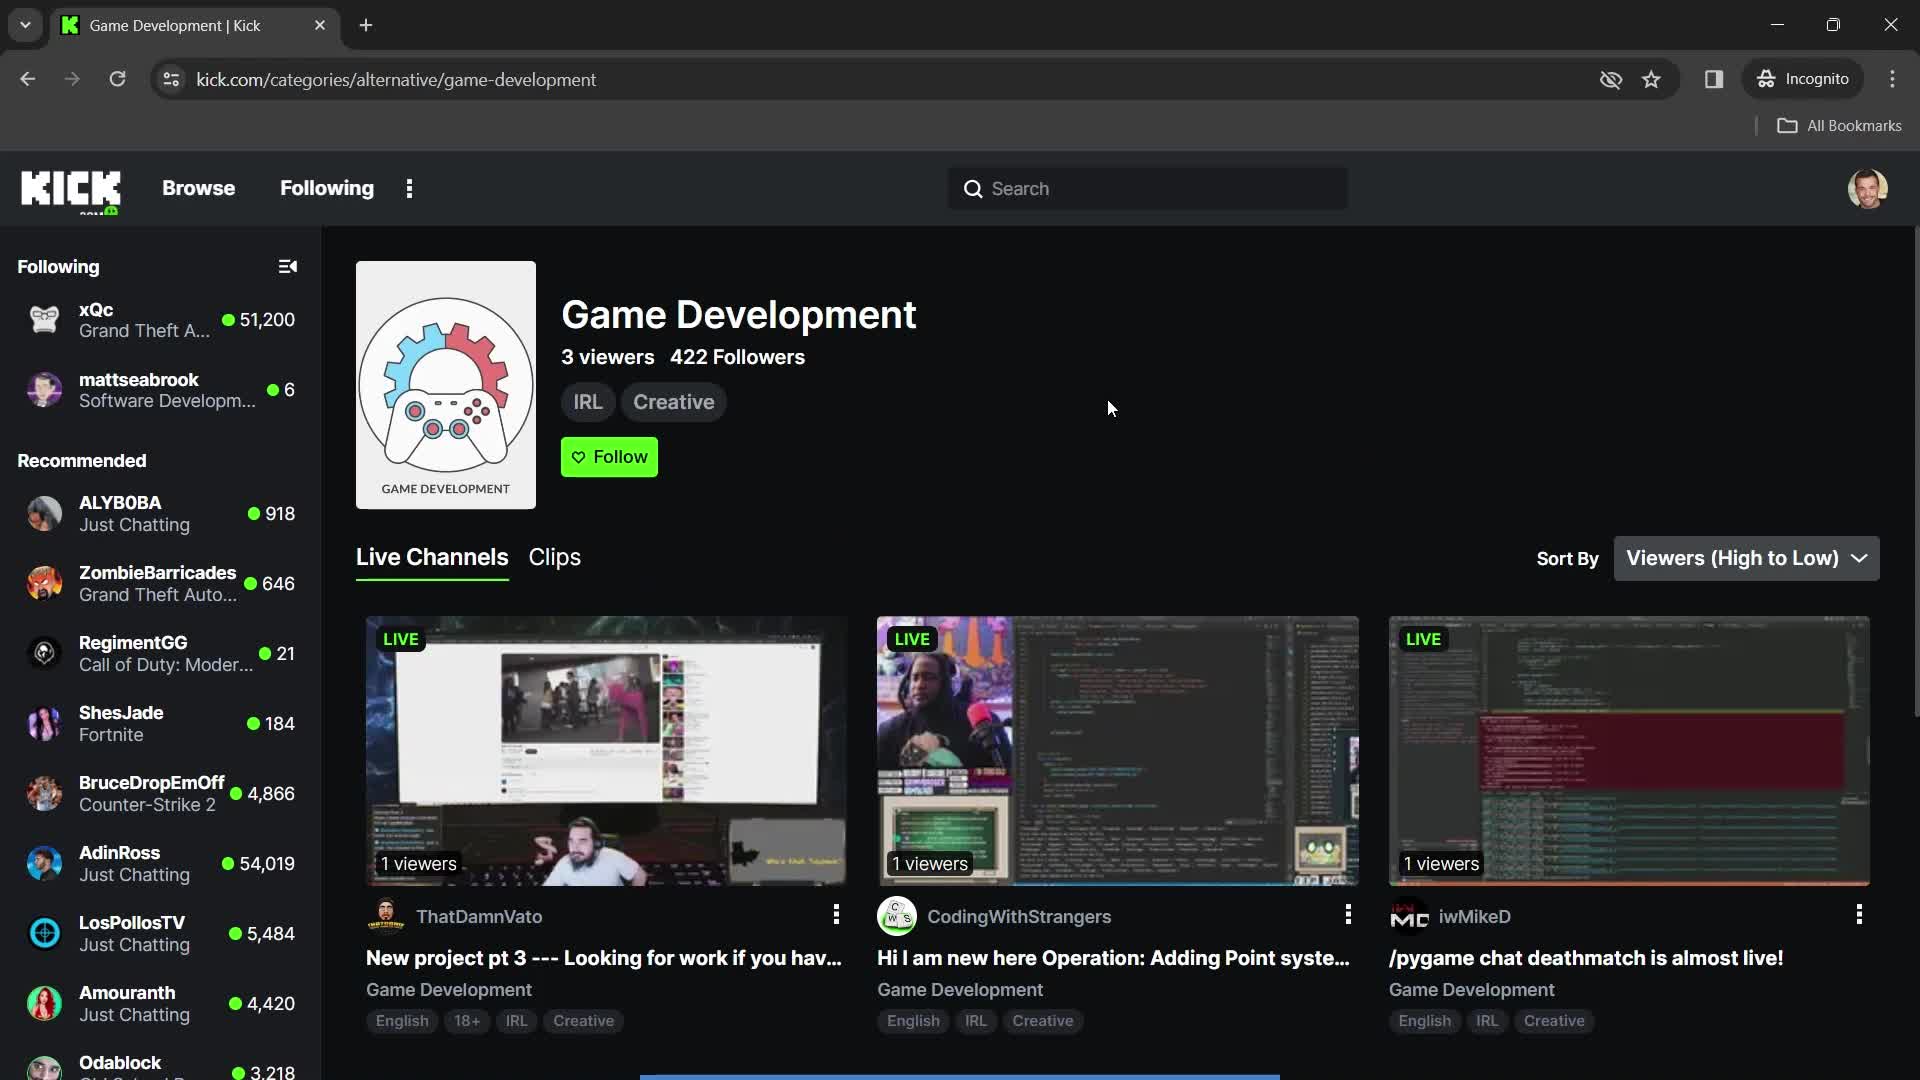The image size is (1920, 1080).
Task: Click the Kick search field
Action: [1147, 189]
